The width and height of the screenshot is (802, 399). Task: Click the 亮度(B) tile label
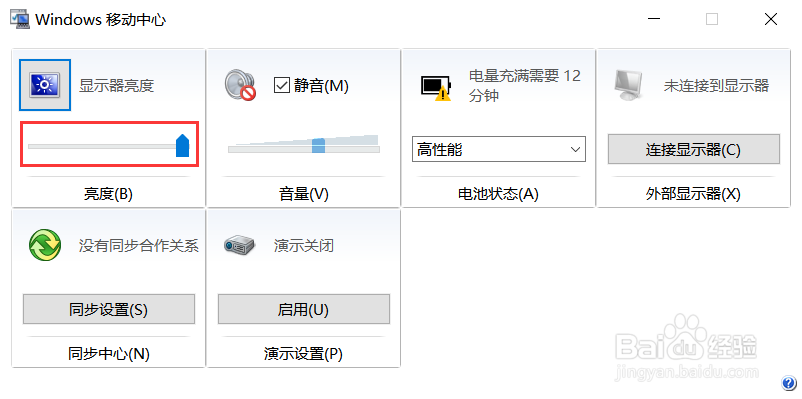coord(108,194)
